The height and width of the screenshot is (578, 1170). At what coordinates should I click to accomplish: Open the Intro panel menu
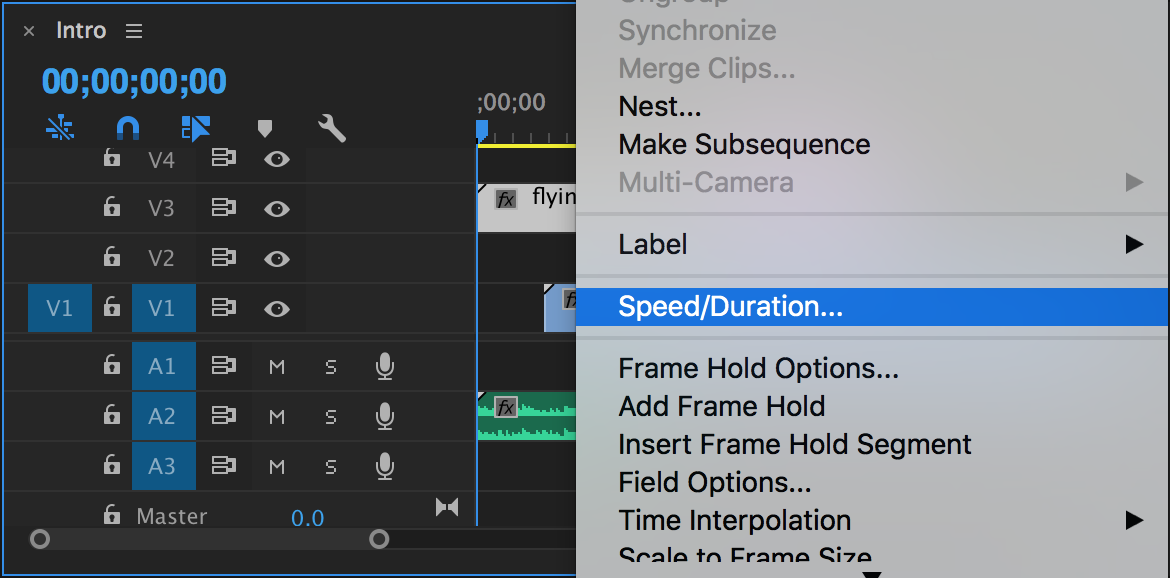coord(134,30)
